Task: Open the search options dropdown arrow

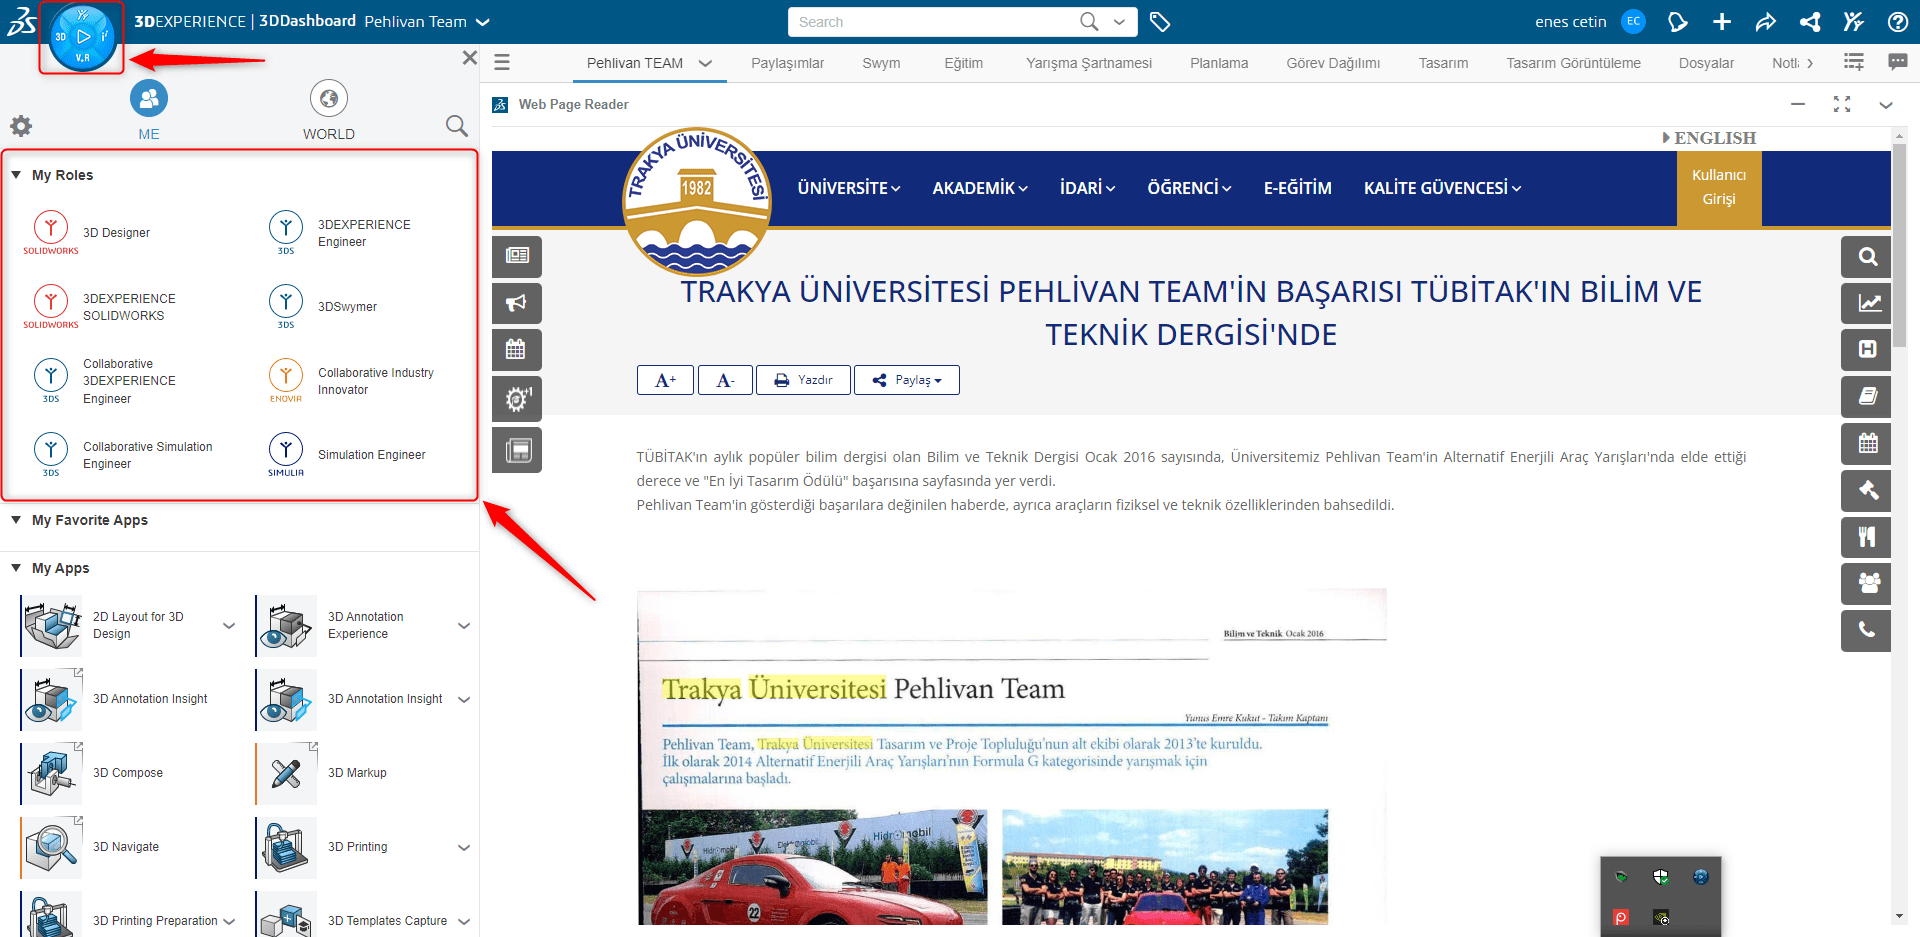Action: (x=1119, y=22)
